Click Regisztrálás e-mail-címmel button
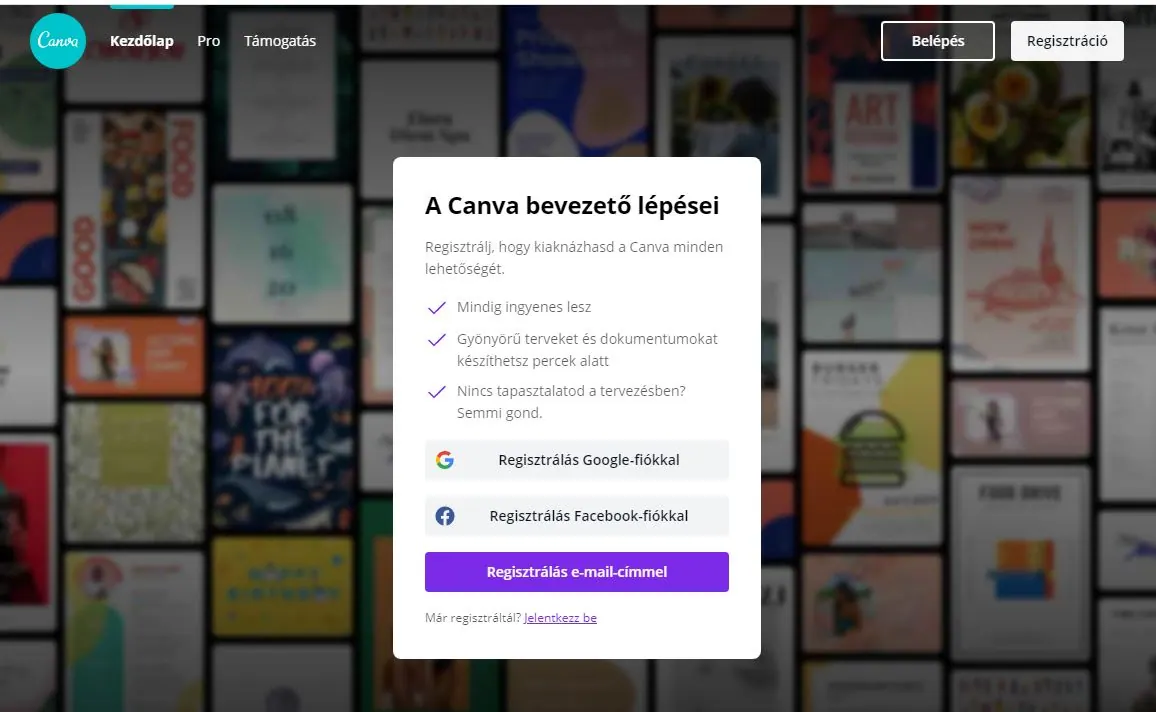 click(x=577, y=572)
